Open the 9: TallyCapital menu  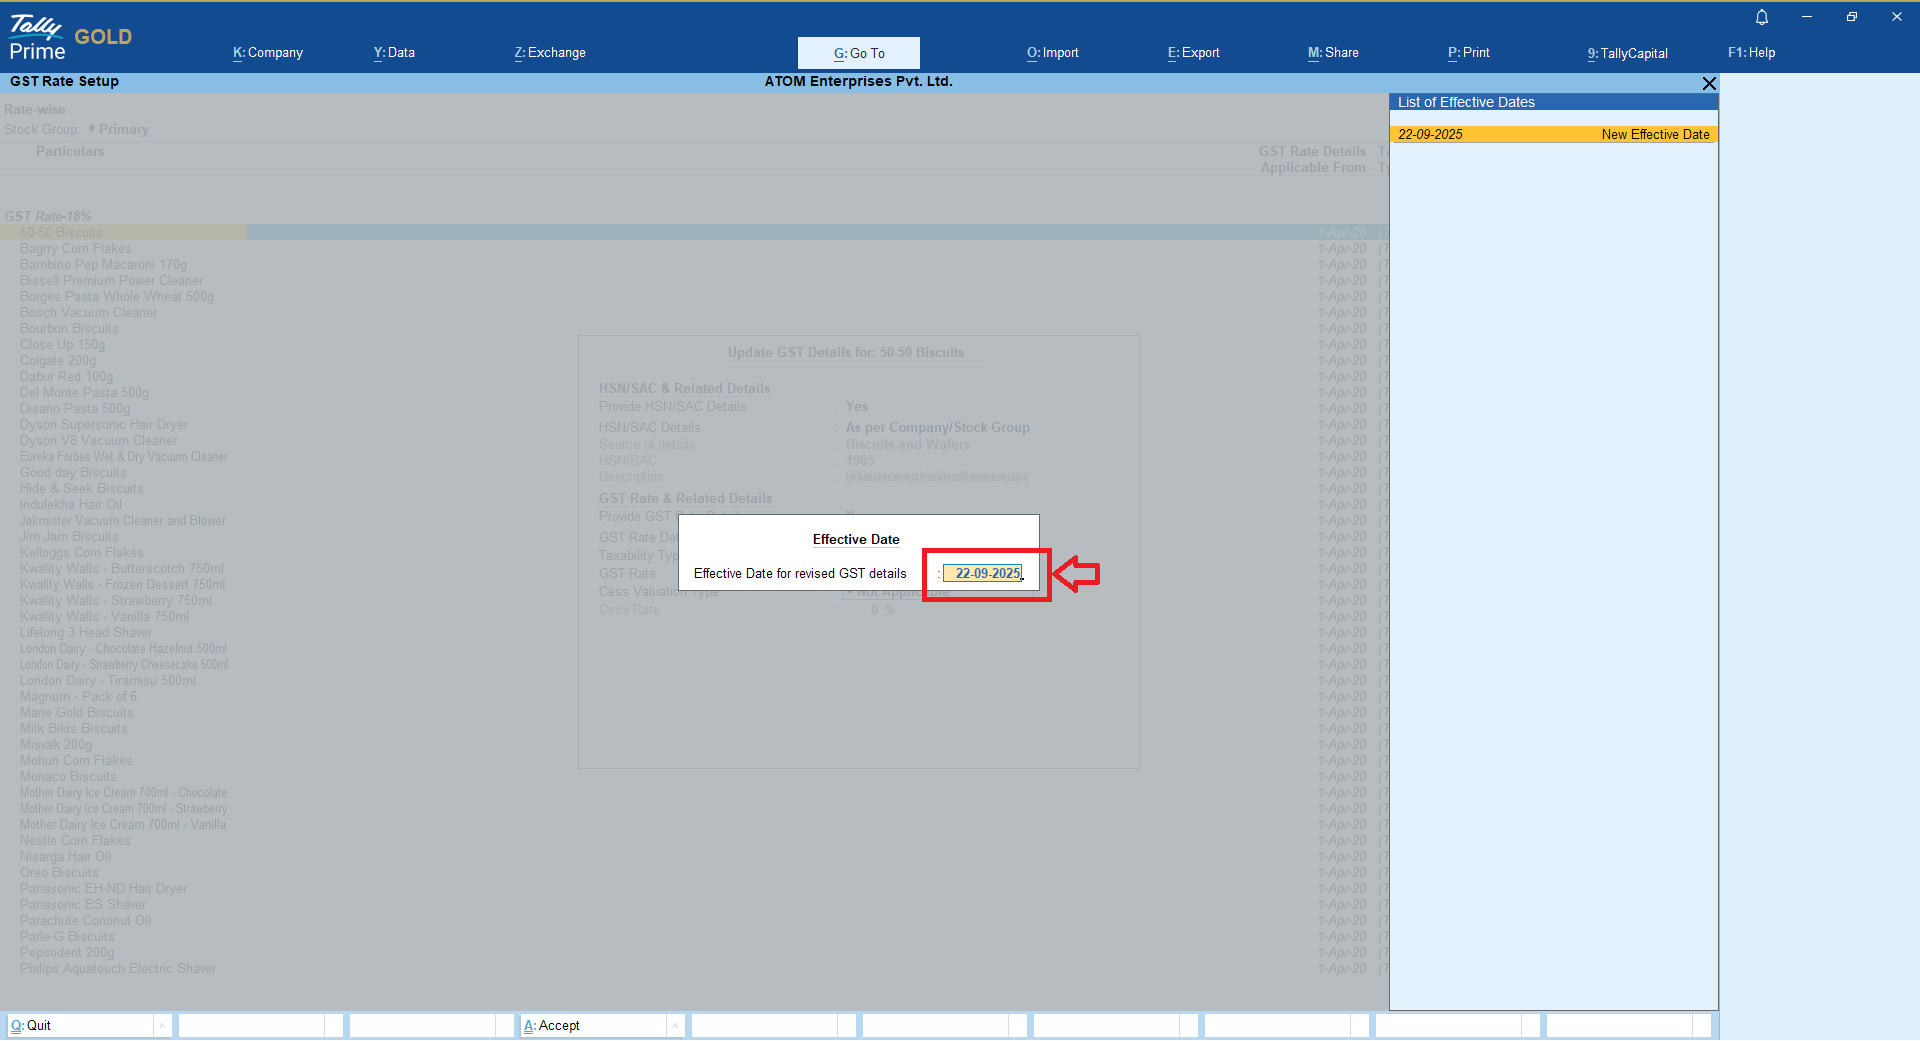[1627, 53]
